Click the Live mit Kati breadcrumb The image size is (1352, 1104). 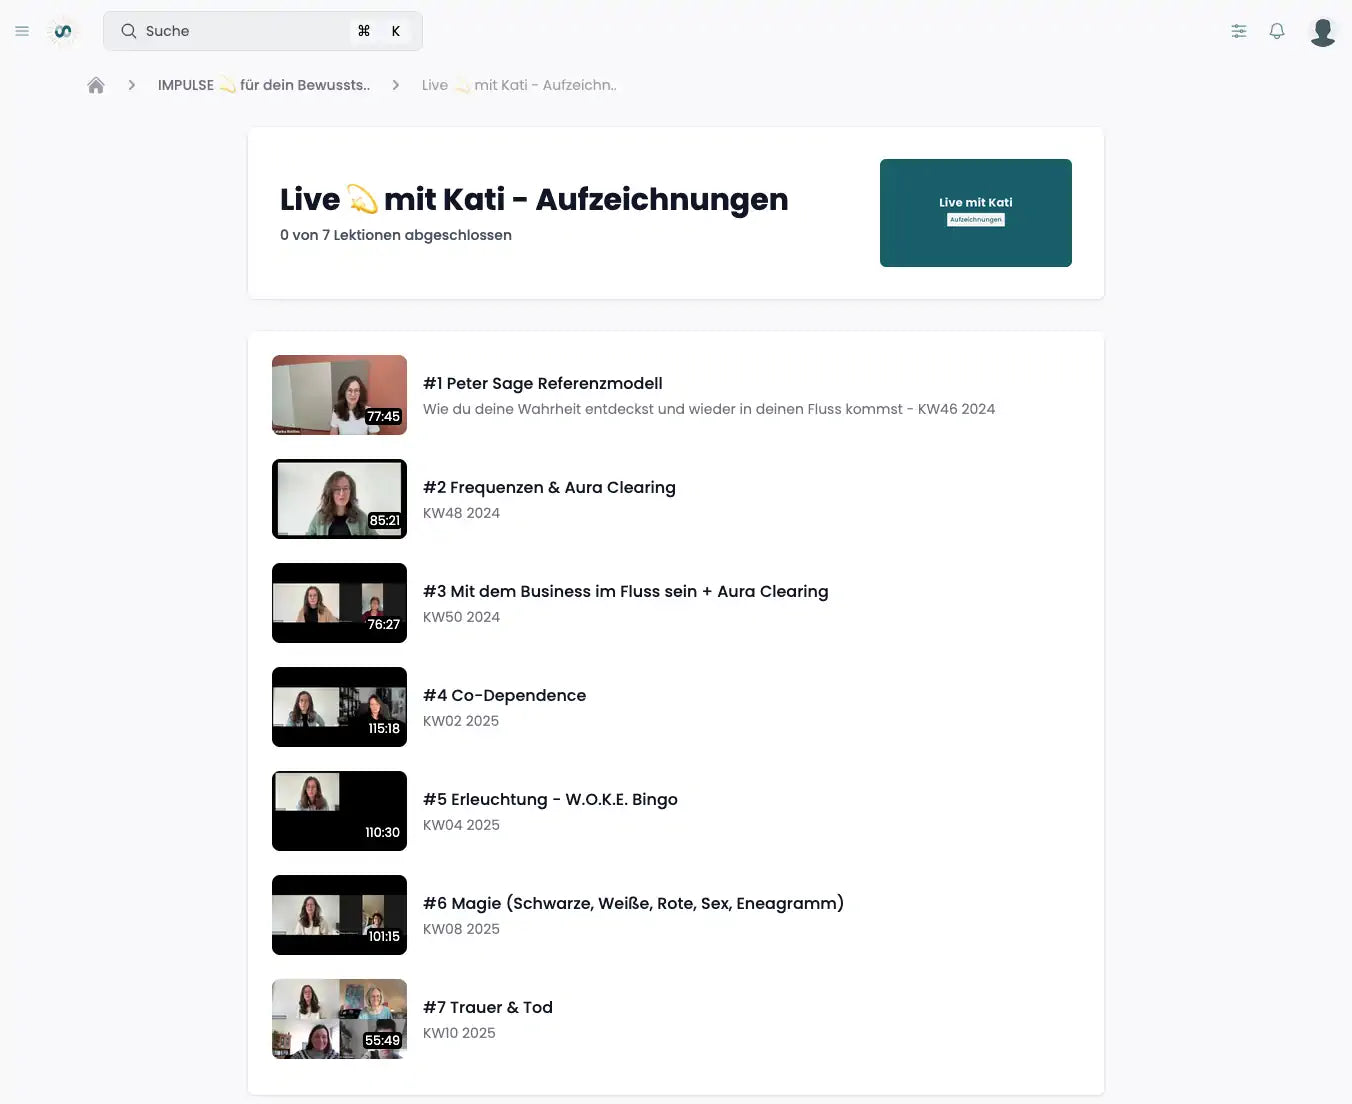pyautogui.click(x=518, y=85)
